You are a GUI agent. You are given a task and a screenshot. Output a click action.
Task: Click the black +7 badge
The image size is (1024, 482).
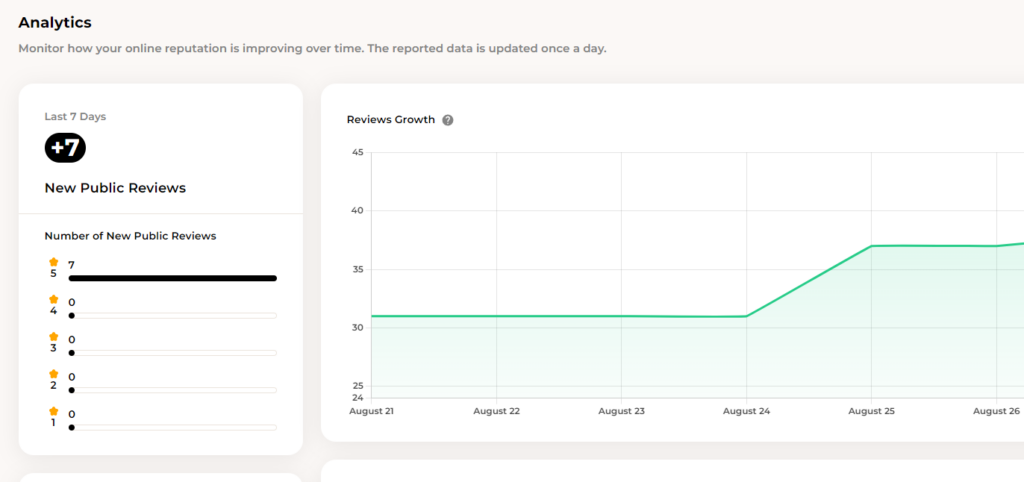65,148
